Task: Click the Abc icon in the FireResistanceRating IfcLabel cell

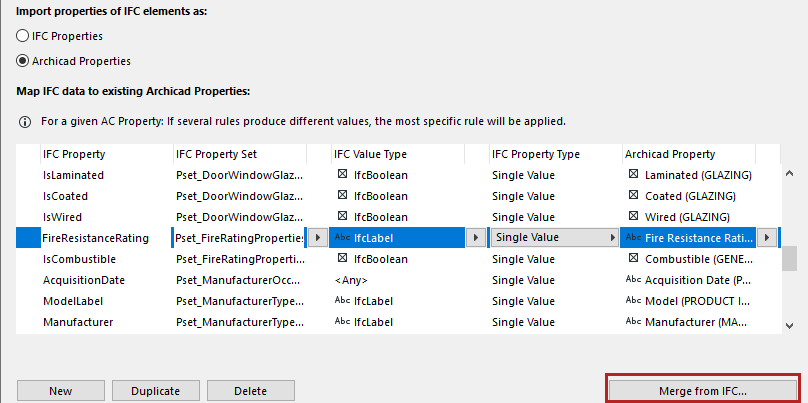Action: point(342,238)
